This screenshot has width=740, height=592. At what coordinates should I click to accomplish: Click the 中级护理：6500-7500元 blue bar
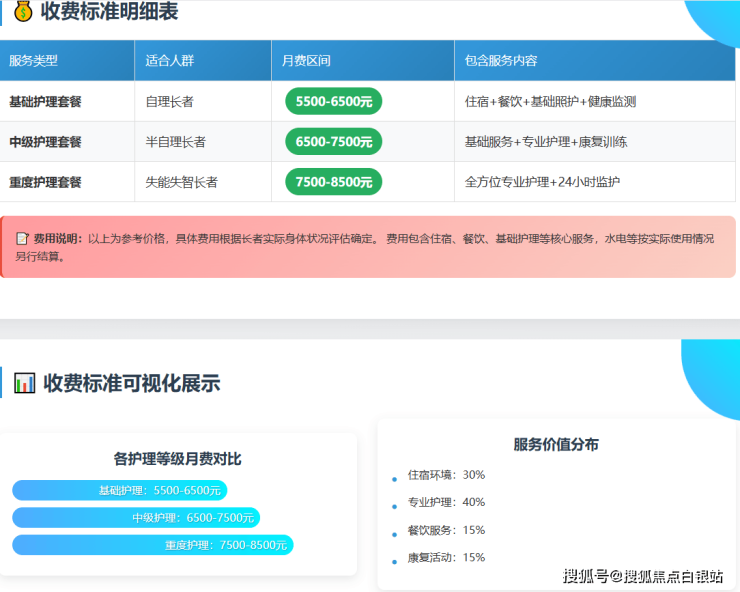point(136,518)
